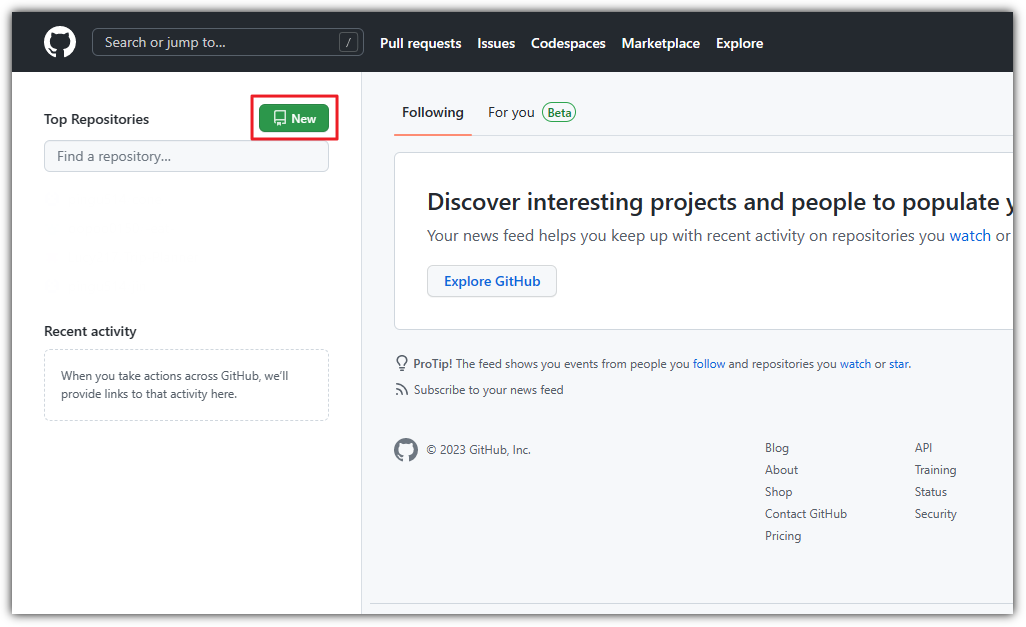Open the GitHub Octocat home logo
The height and width of the screenshot is (627, 1026).
[x=60, y=43]
